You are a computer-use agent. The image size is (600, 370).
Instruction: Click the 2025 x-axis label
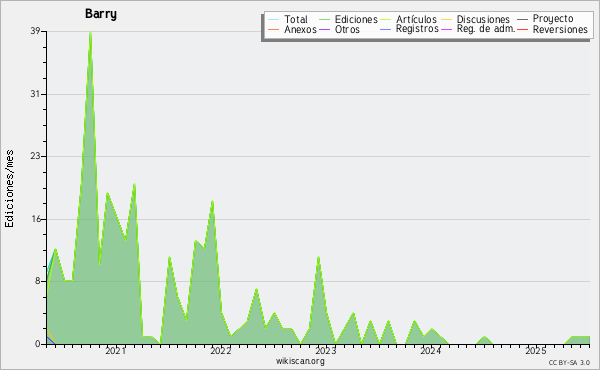(536, 350)
